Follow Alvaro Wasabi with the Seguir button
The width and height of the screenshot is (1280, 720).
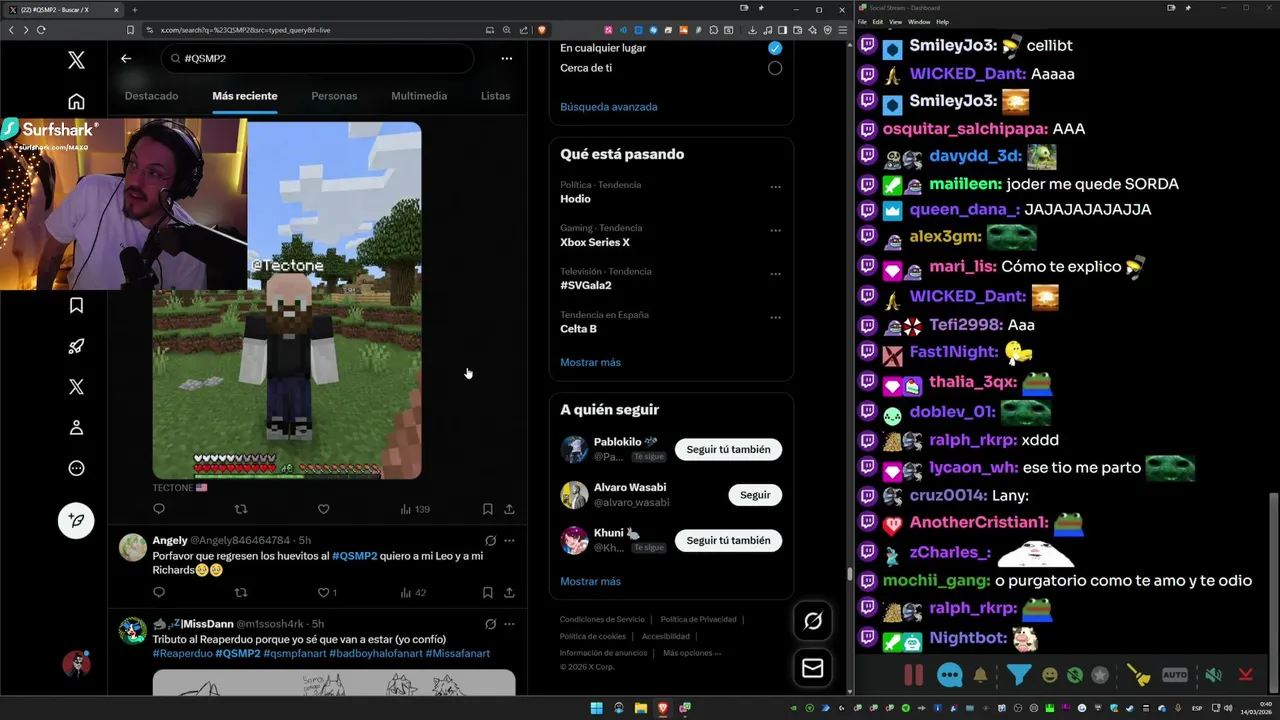coord(755,495)
